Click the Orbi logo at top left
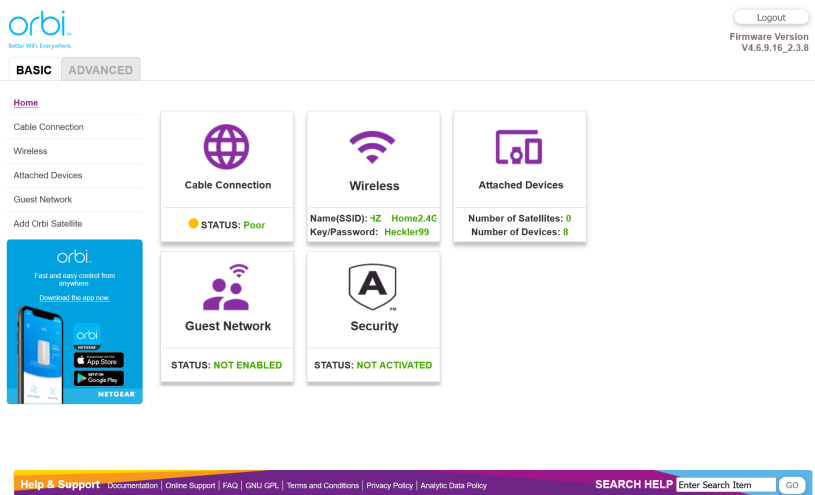Screen dimensions: 815x495 click(x=40, y=30)
